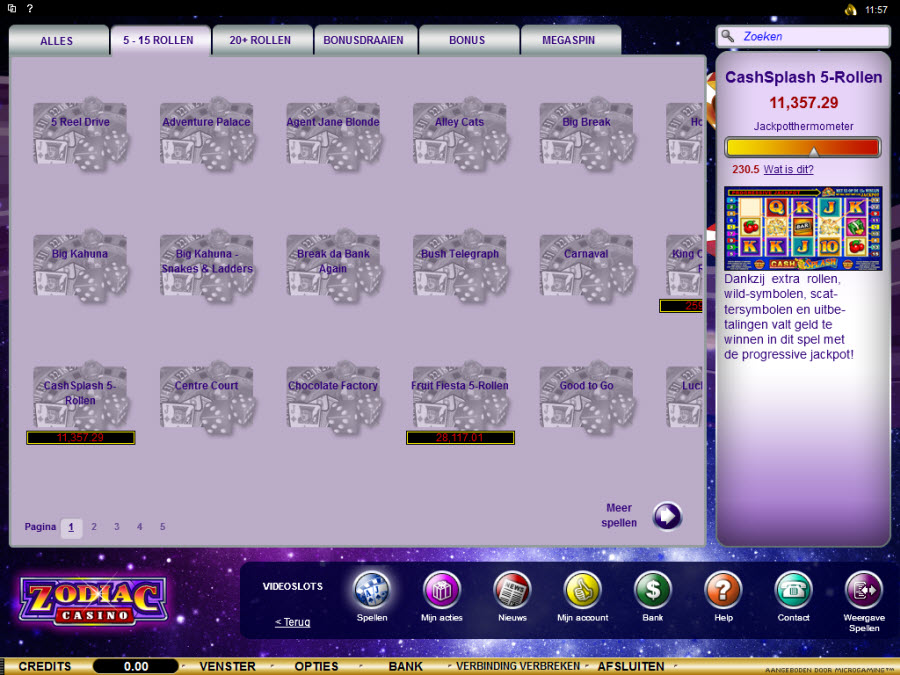Switch Weergave Spellen view icon
Image resolution: width=900 pixels, height=675 pixels.
tap(864, 590)
